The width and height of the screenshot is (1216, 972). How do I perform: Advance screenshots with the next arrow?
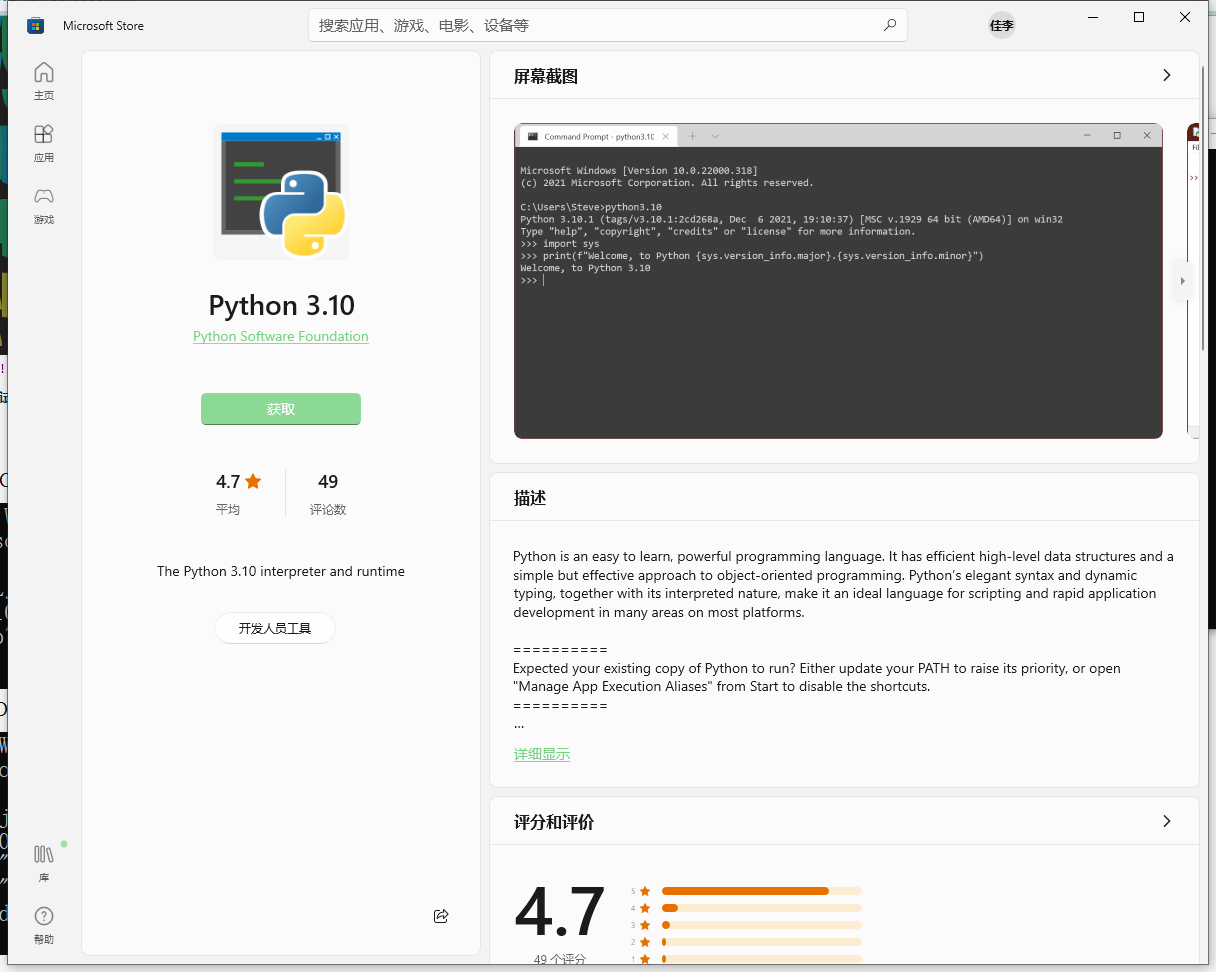pyautogui.click(x=1183, y=281)
